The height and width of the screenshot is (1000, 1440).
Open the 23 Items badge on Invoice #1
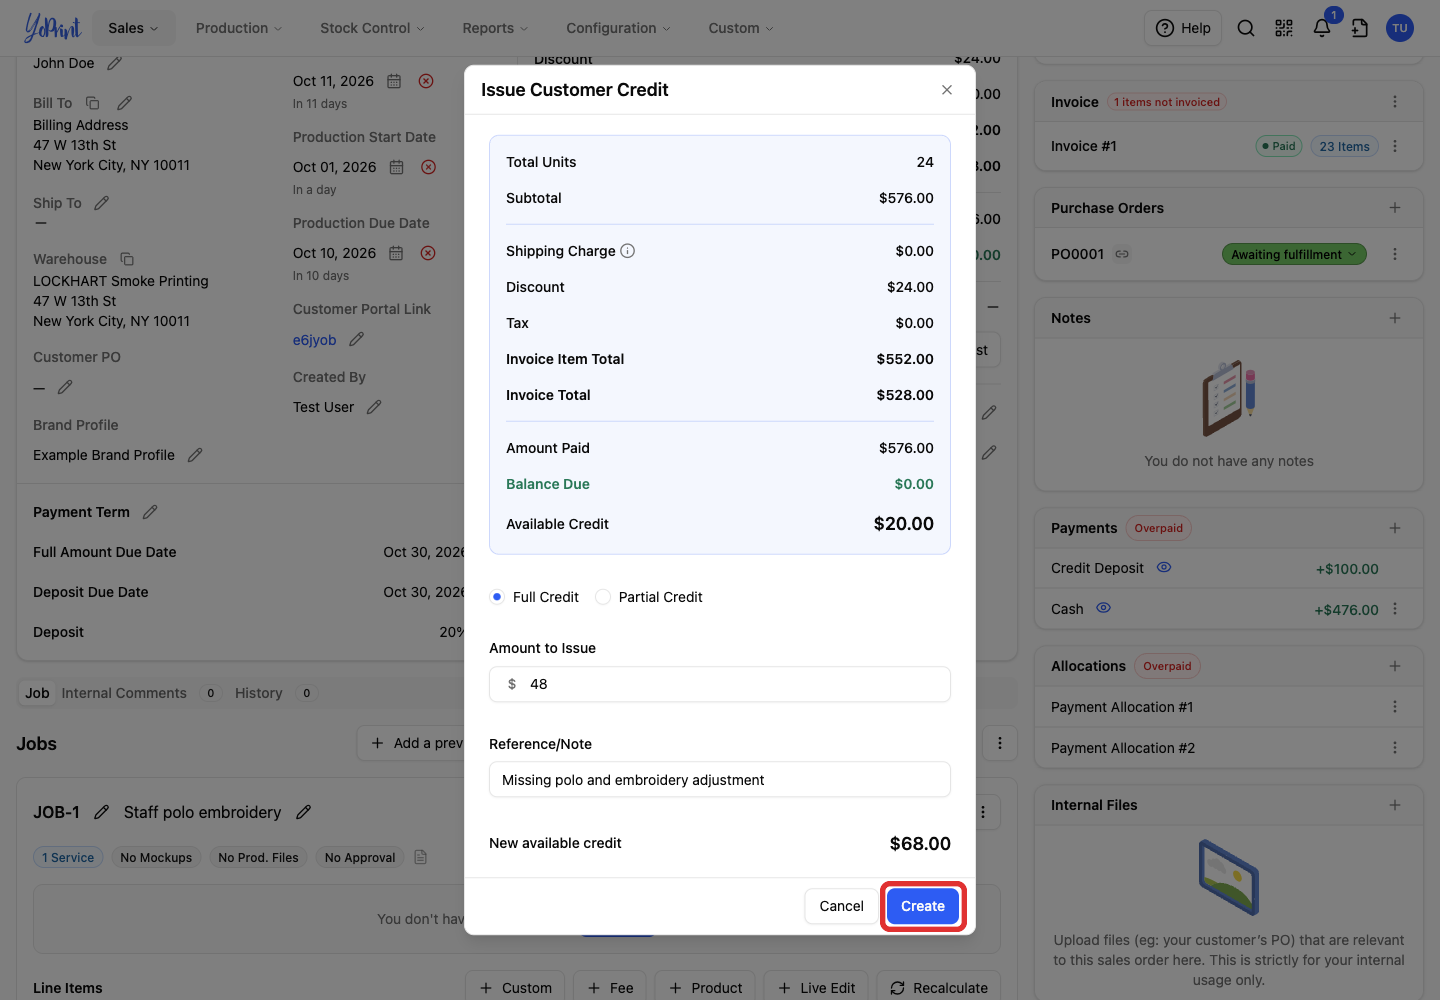[1344, 146]
